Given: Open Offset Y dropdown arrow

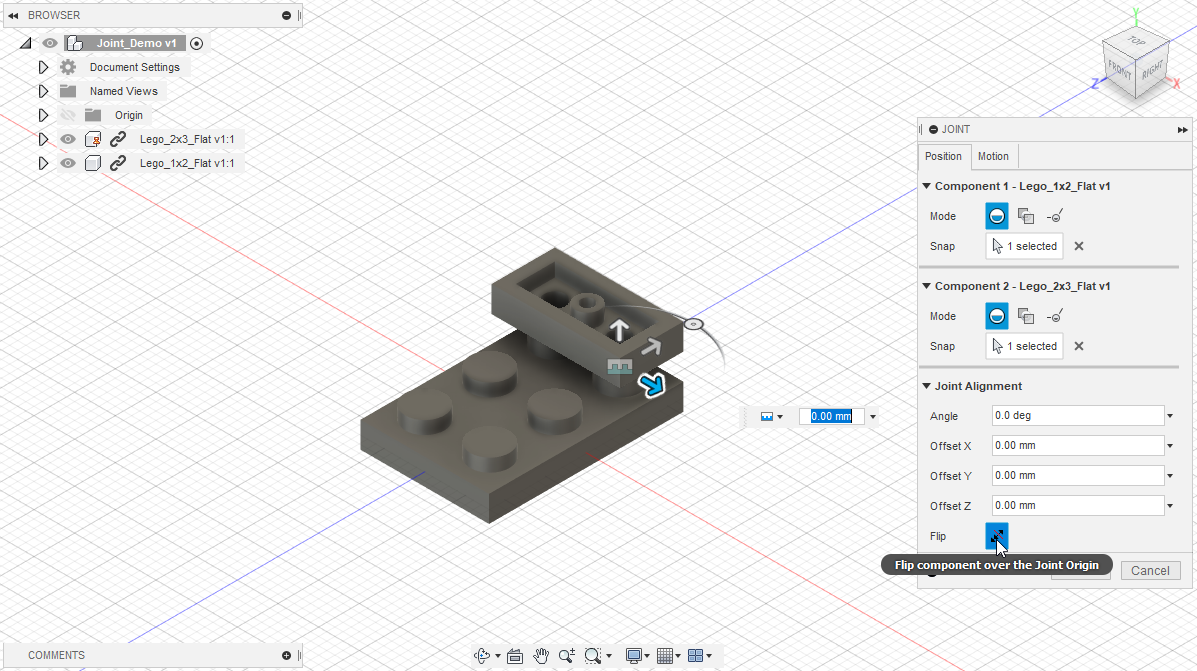Looking at the screenshot, I should [x=1170, y=476].
